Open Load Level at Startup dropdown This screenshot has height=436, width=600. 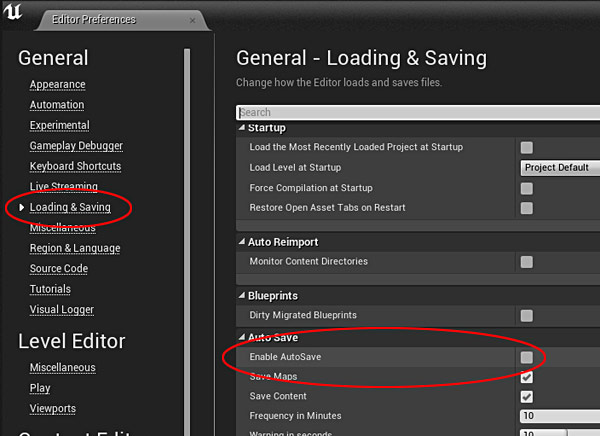tap(560, 168)
